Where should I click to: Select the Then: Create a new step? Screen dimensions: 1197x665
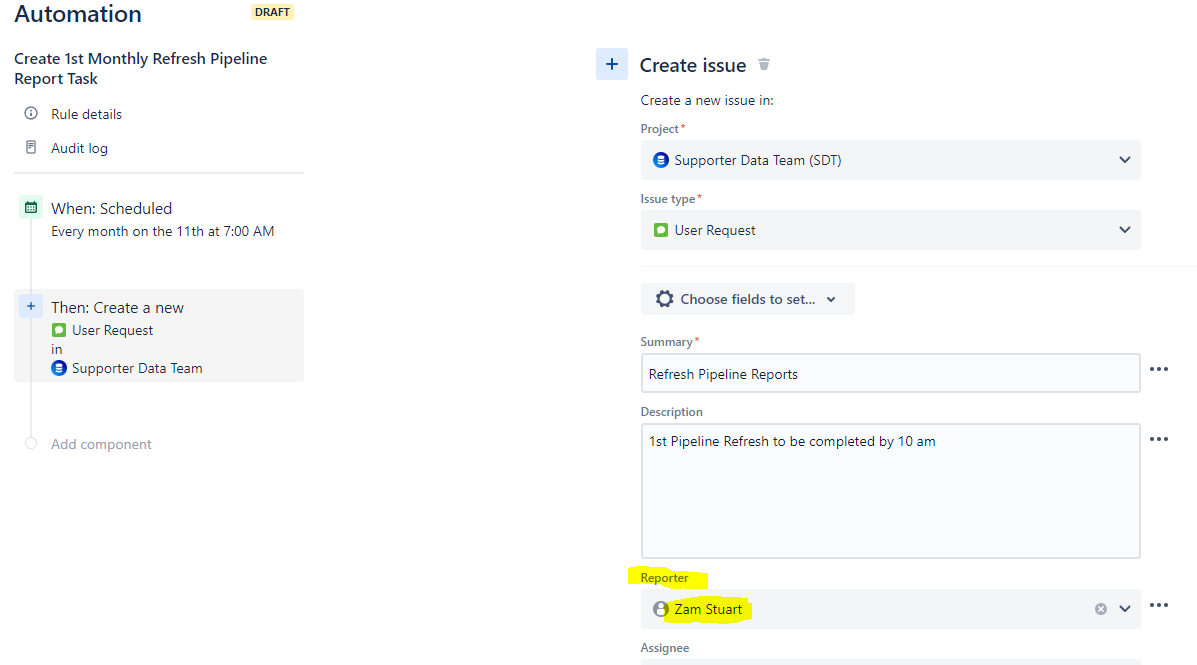[159, 335]
